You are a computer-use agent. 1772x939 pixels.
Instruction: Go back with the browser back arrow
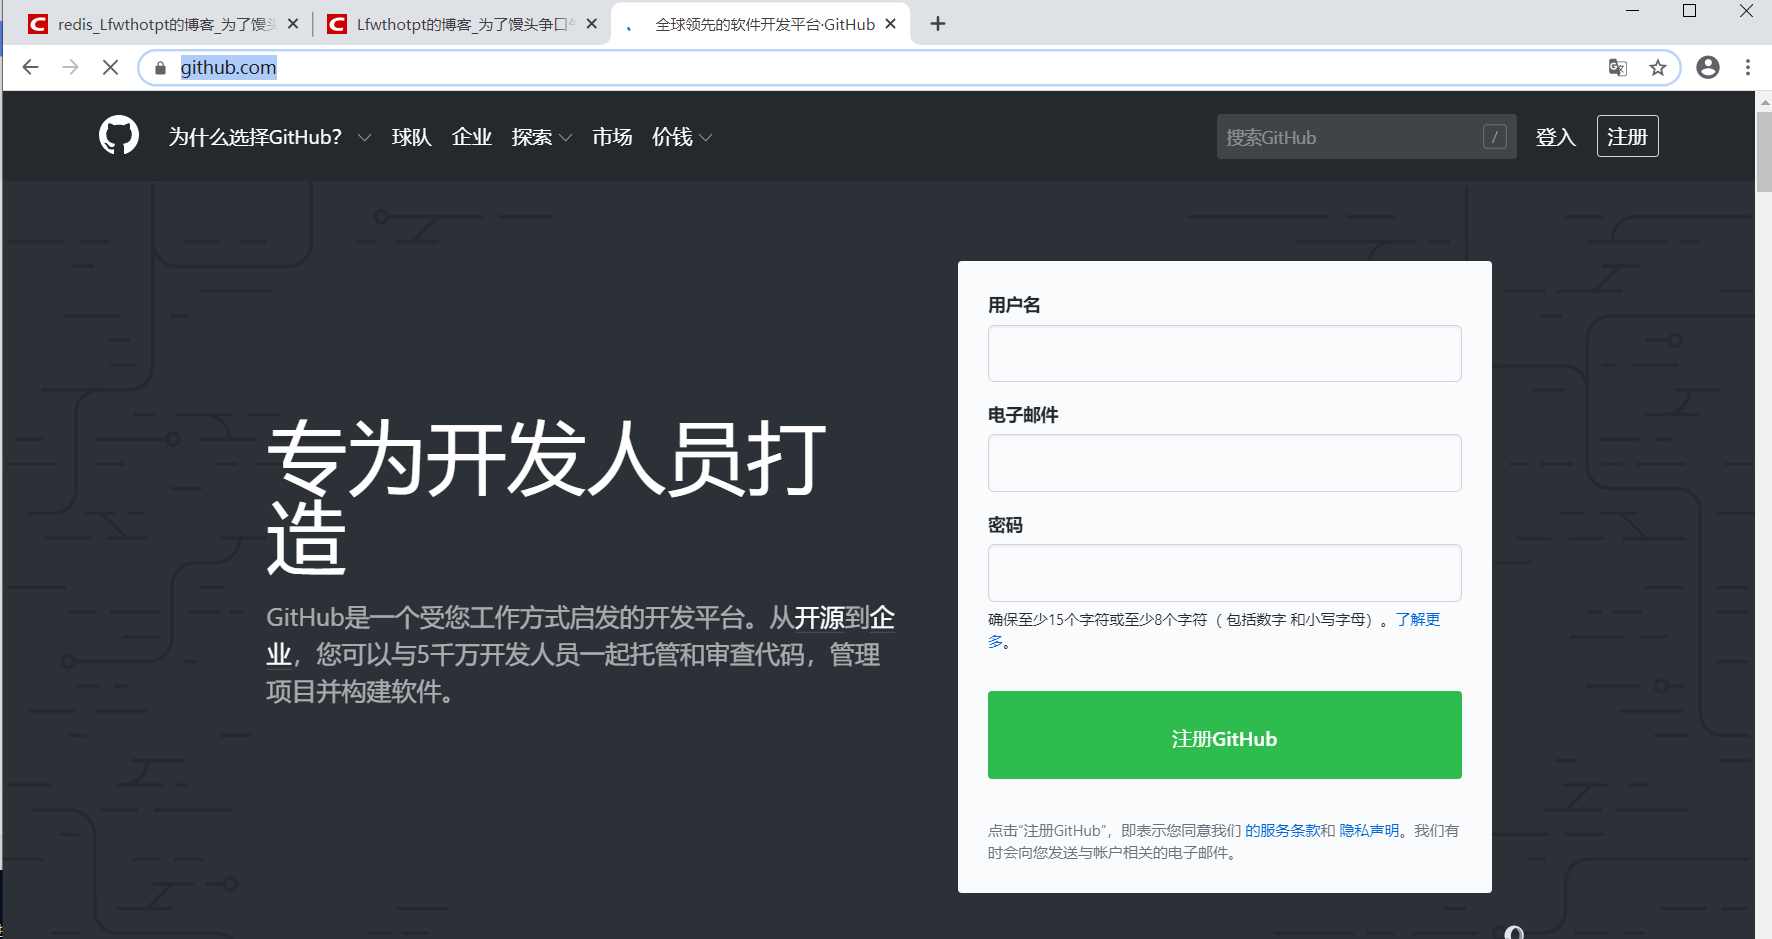(x=30, y=67)
